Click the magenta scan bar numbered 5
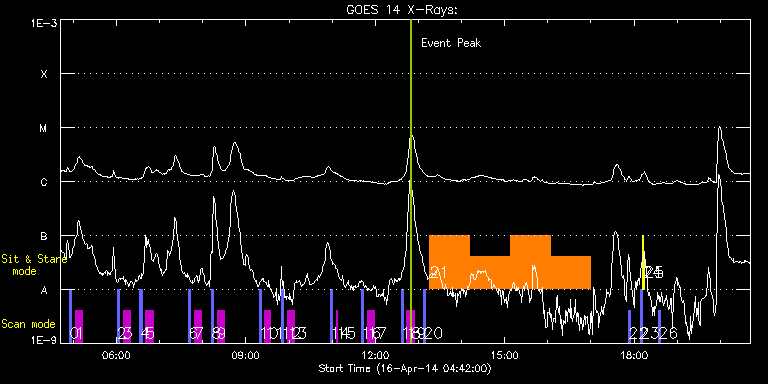The image size is (768, 384). tap(149, 326)
